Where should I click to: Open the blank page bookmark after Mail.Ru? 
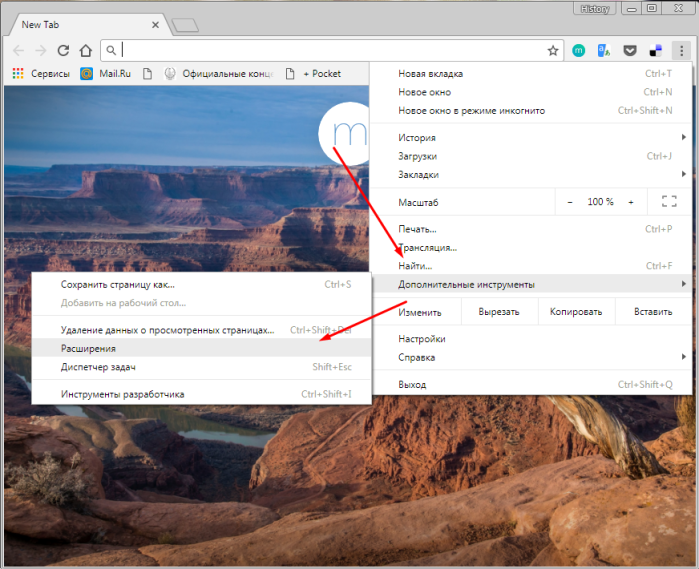pyautogui.click(x=147, y=74)
